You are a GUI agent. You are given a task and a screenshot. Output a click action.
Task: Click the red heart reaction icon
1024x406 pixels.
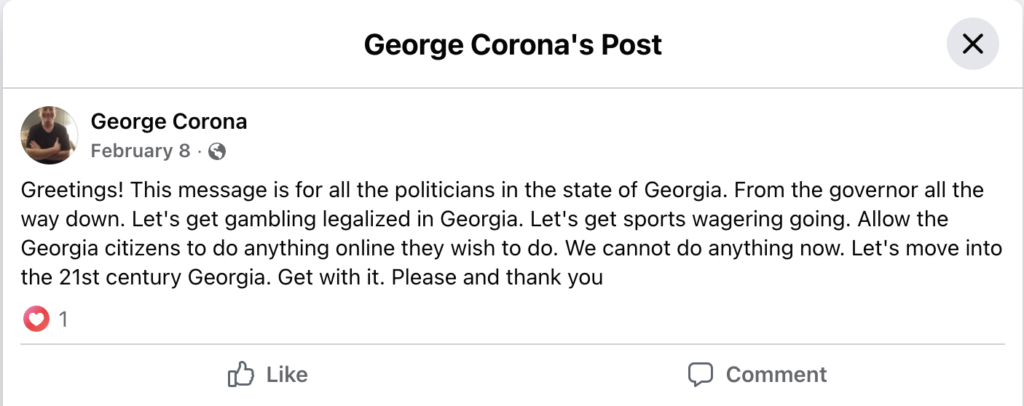tap(34, 320)
